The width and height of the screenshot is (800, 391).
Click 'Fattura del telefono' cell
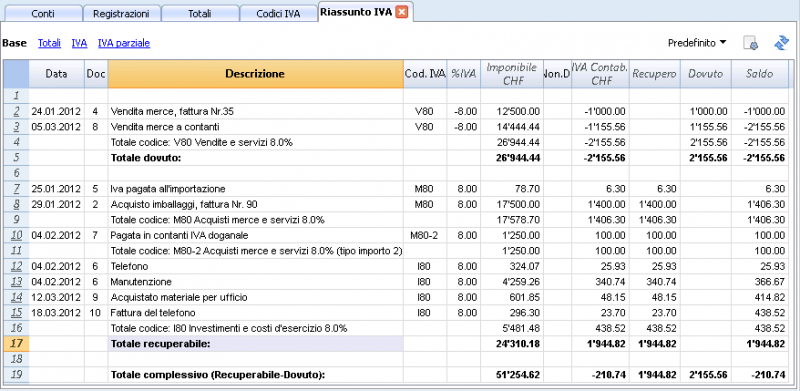255,312
